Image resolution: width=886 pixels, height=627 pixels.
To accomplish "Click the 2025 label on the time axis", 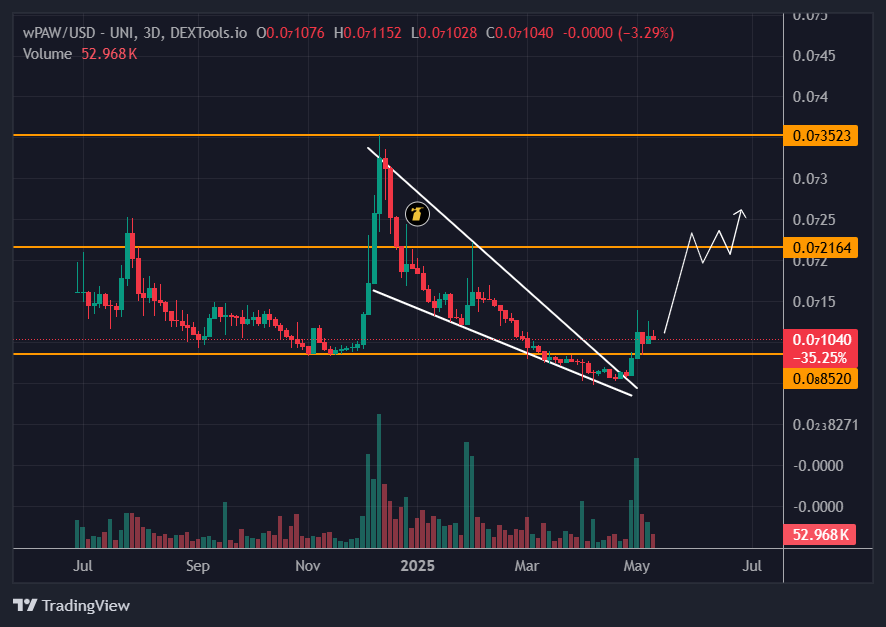I will tap(418, 565).
